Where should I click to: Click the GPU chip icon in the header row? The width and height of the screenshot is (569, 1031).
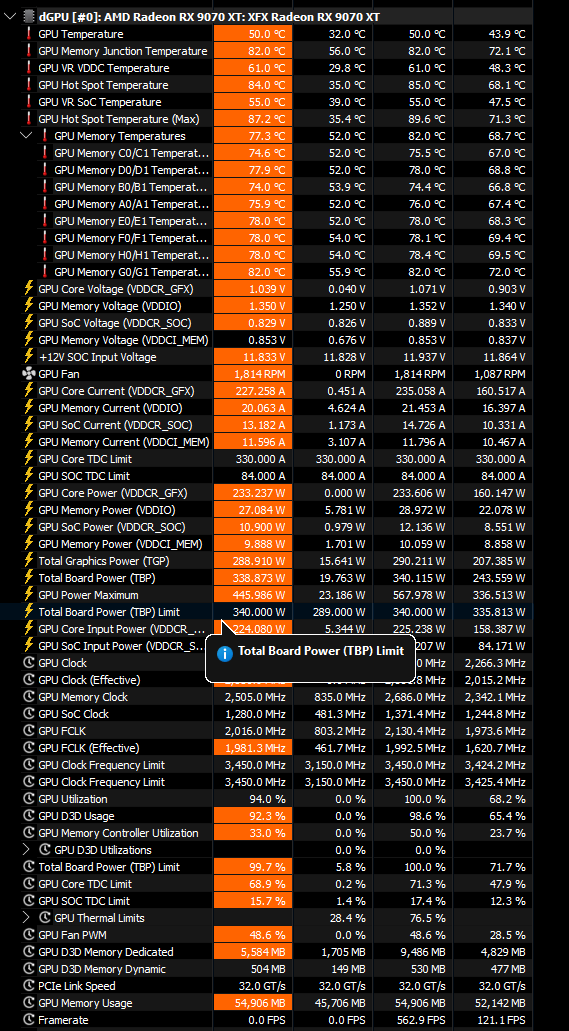click(29, 16)
